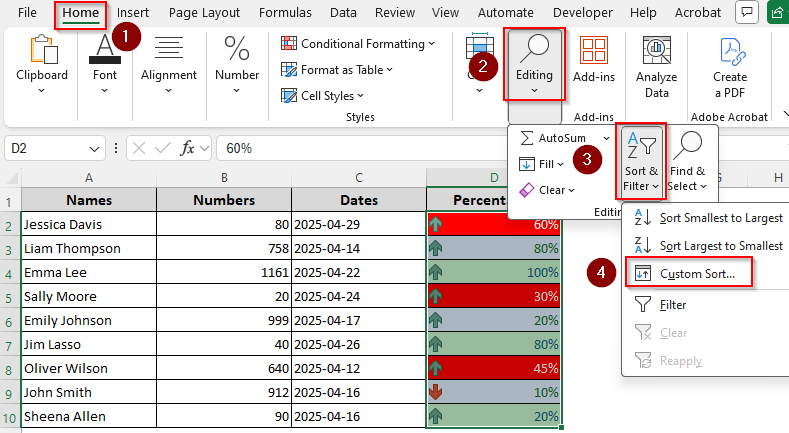Image resolution: width=789 pixels, height=433 pixels.
Task: Open the Fill dropdown
Action: pyautogui.click(x=541, y=164)
